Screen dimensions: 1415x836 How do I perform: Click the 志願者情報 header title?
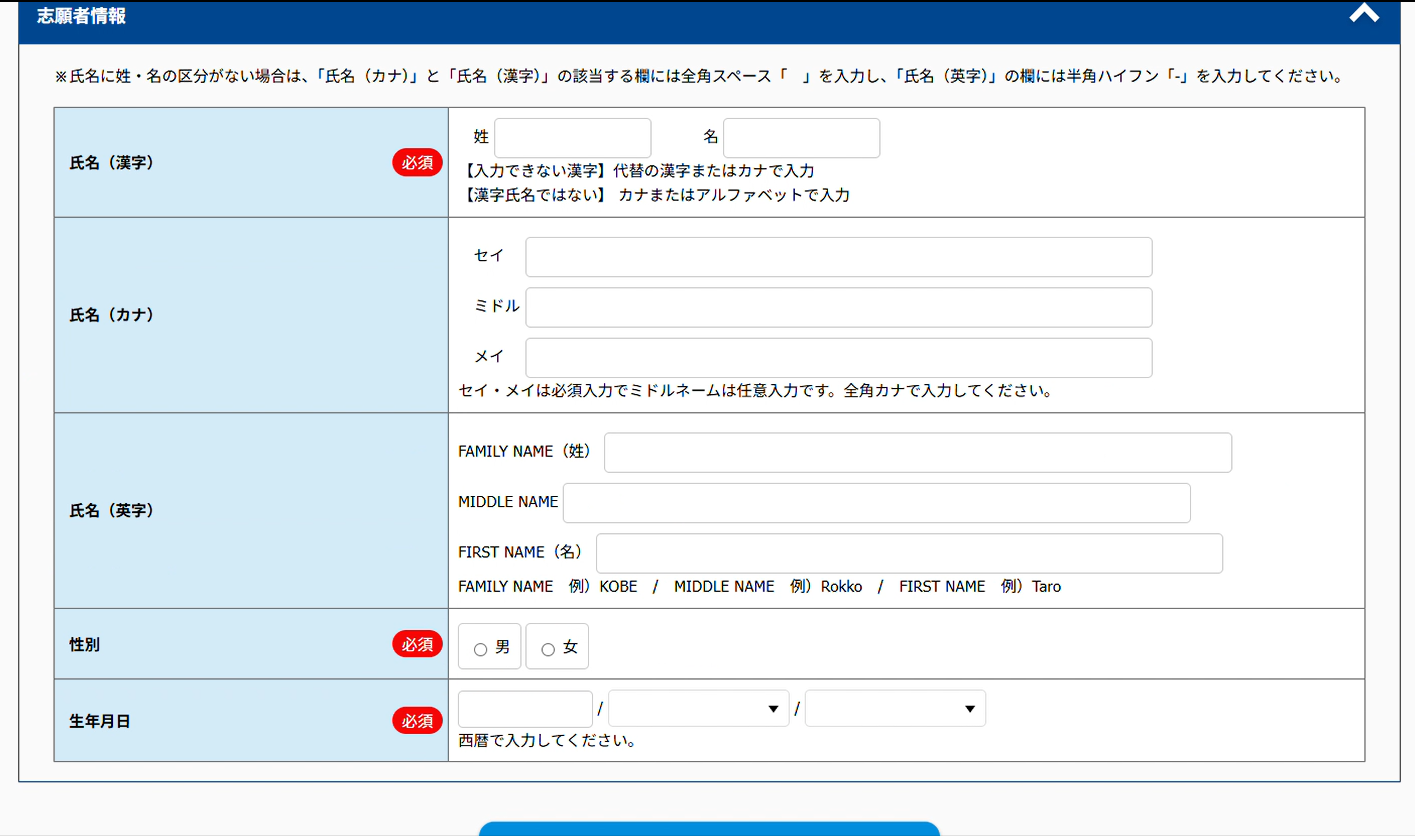82,17
